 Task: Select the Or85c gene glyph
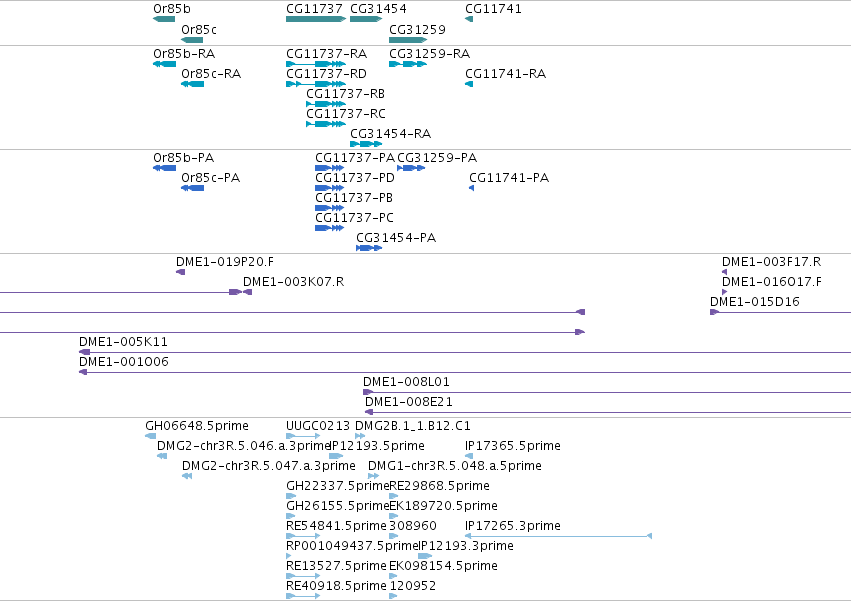pos(192,40)
